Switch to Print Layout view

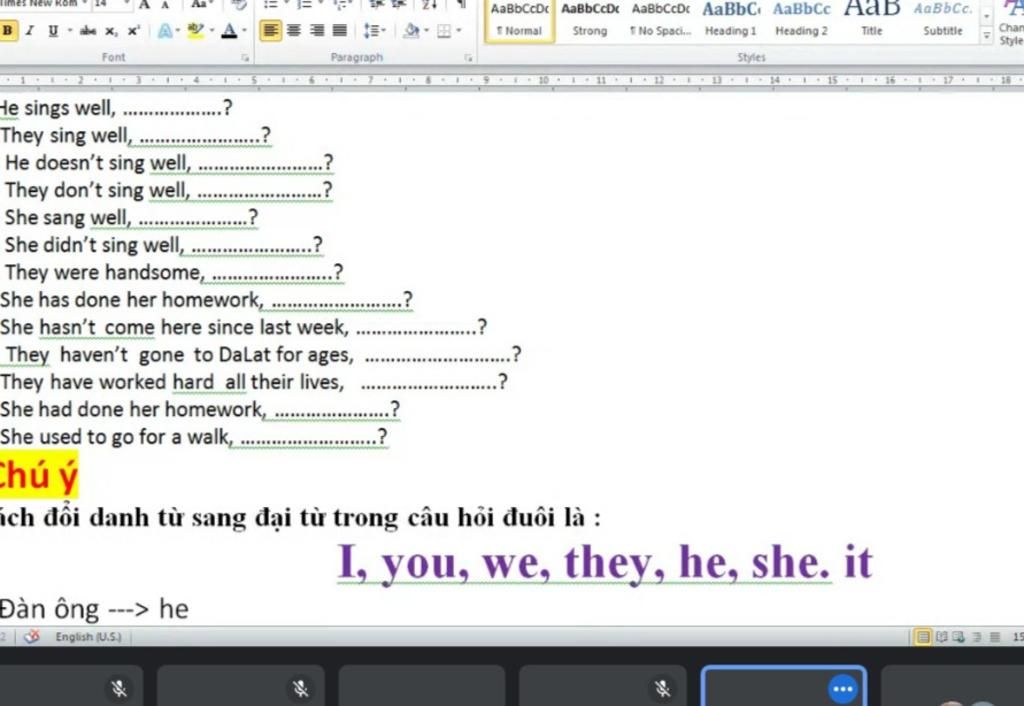[x=923, y=637]
